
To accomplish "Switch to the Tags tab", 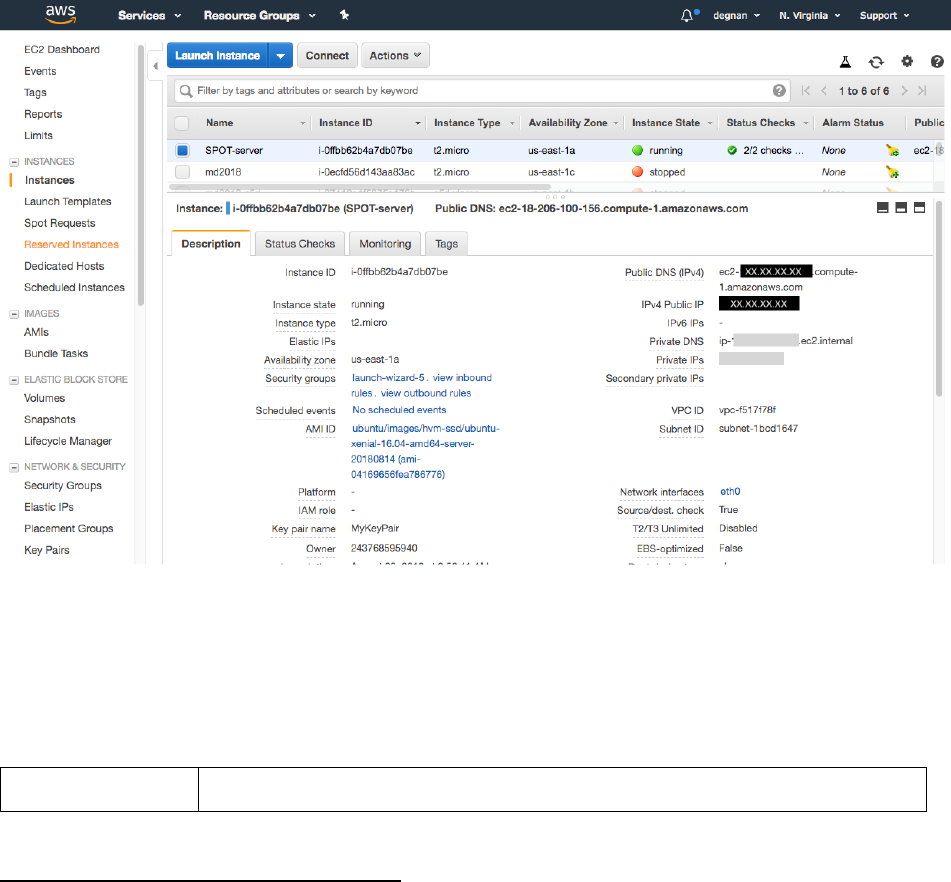I will point(446,243).
